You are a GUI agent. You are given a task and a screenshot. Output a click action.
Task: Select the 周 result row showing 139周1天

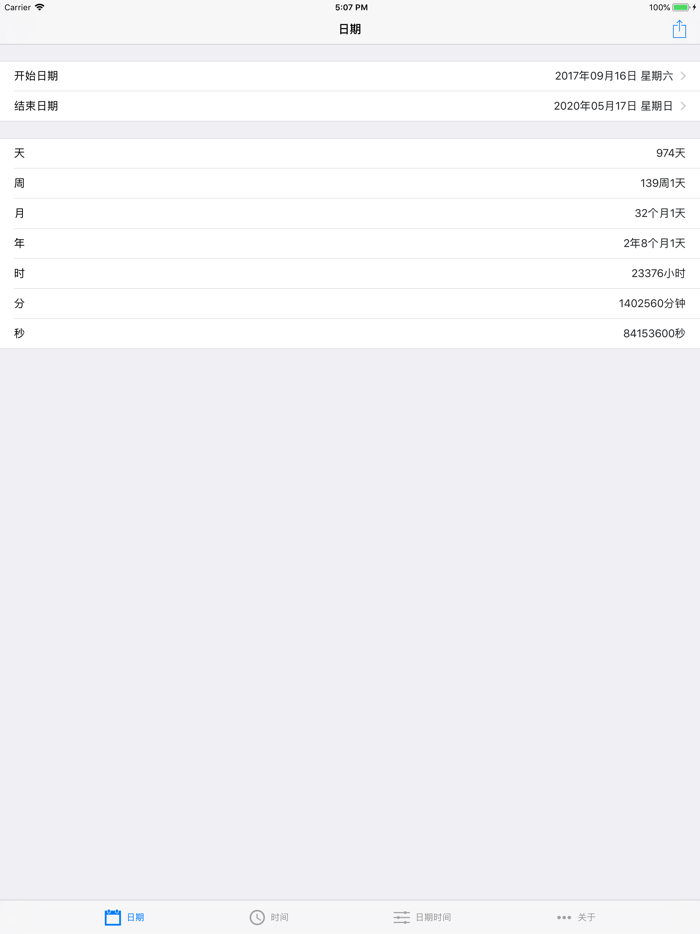click(350, 183)
